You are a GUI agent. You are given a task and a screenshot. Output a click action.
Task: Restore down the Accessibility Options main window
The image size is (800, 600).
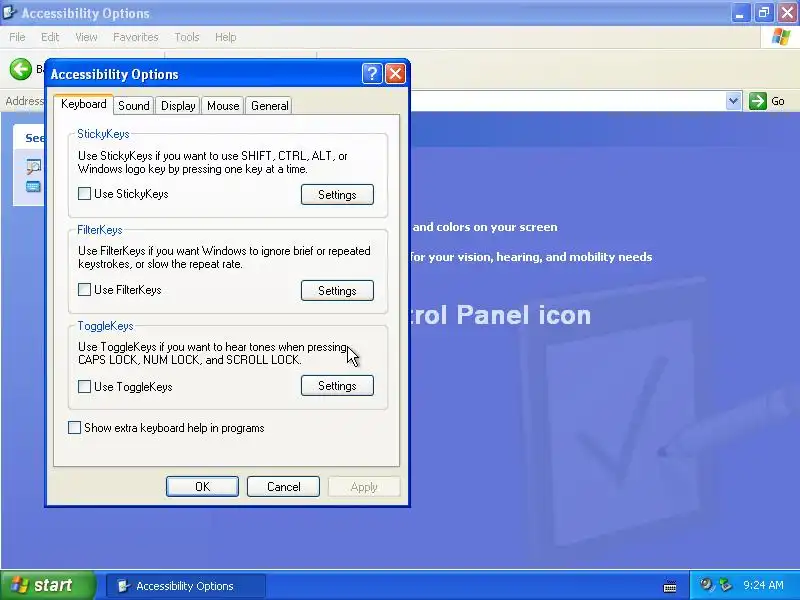point(764,13)
